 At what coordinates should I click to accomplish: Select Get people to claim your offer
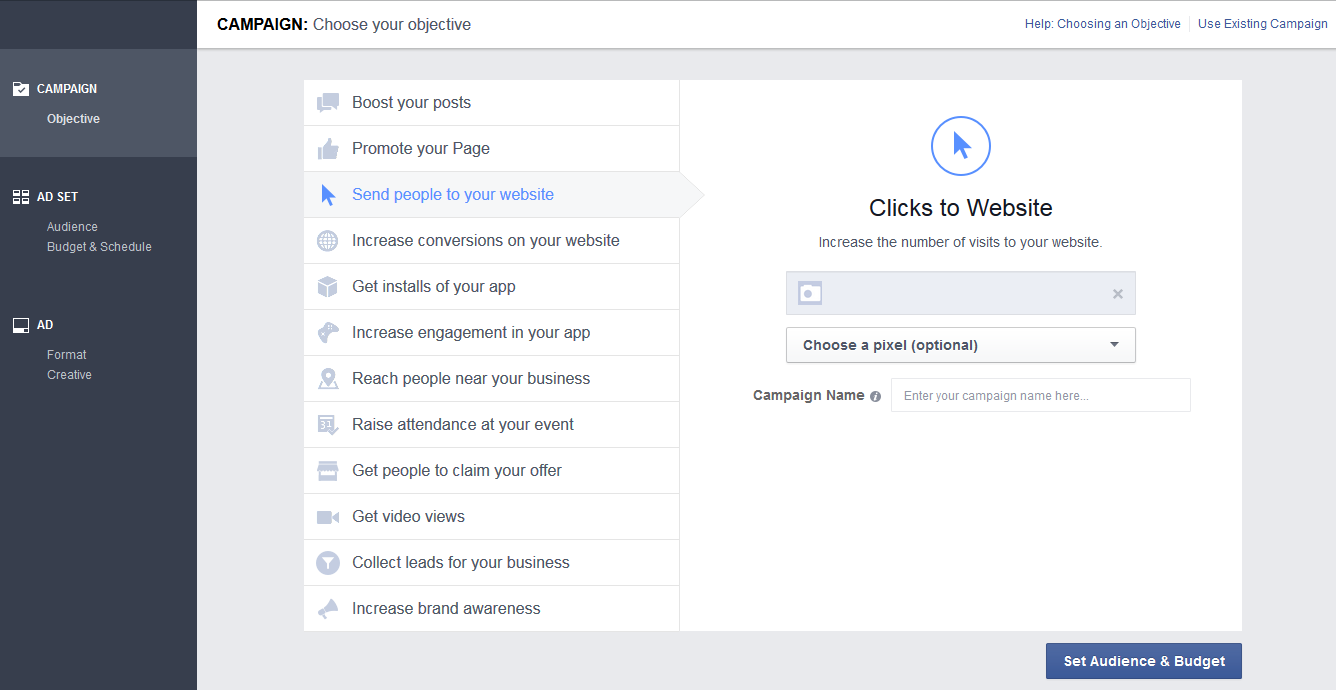pyautogui.click(x=456, y=471)
